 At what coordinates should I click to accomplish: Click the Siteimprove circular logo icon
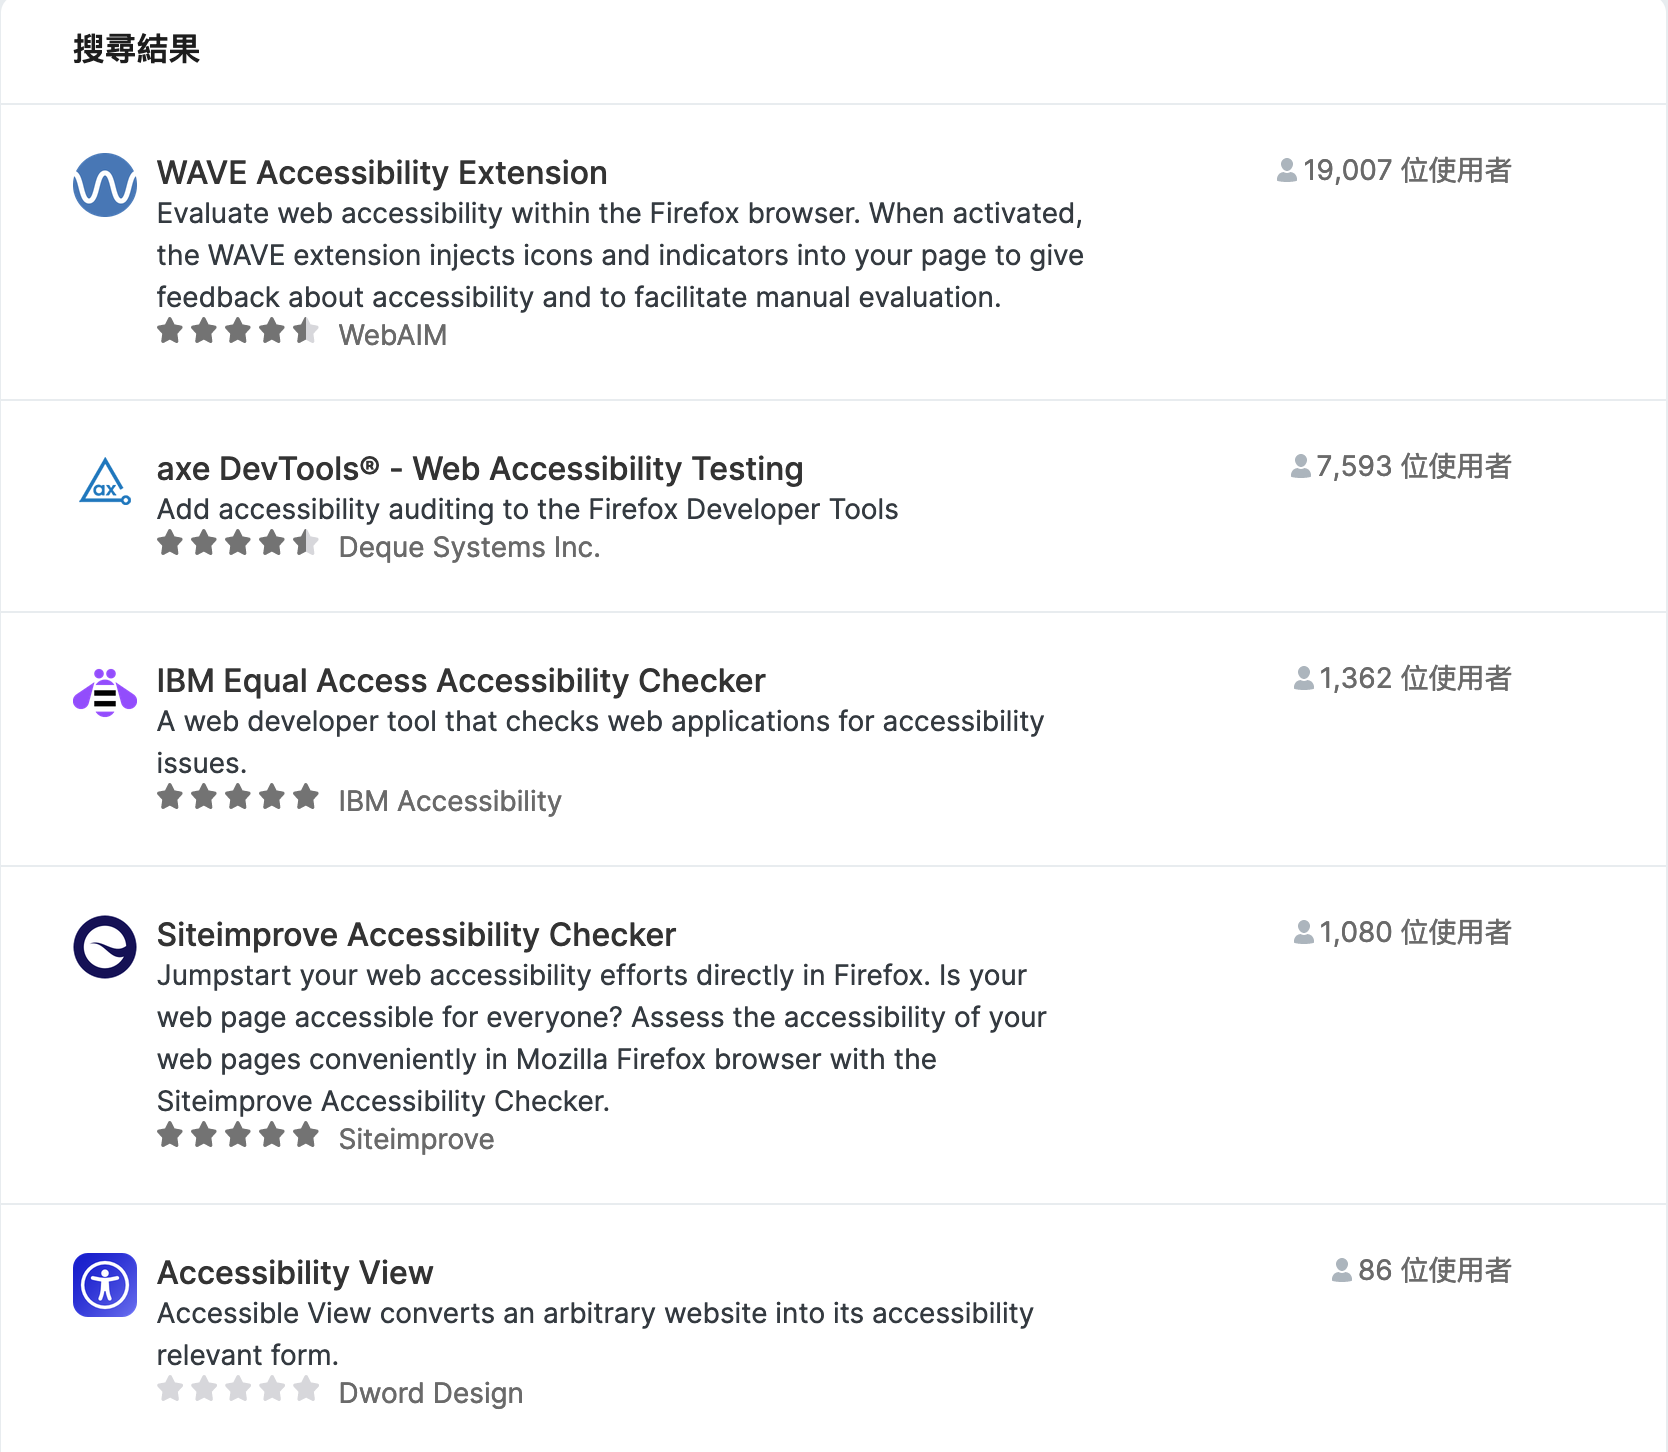pyautogui.click(x=105, y=947)
